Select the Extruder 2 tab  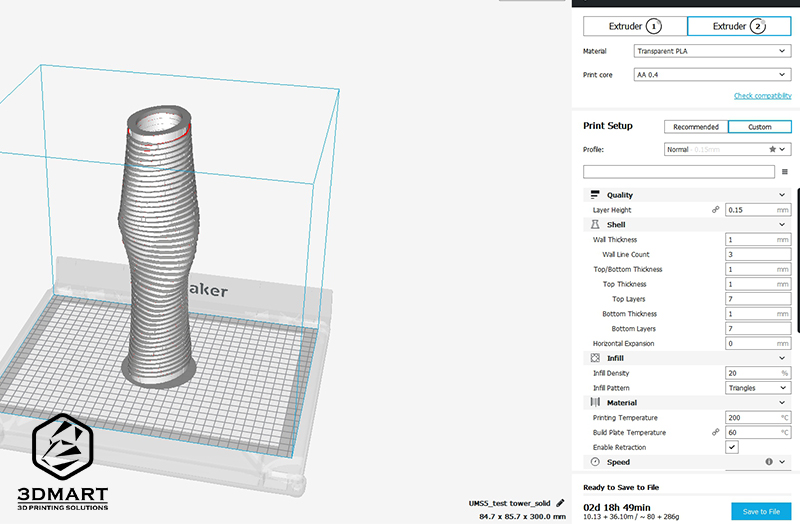(x=738, y=26)
